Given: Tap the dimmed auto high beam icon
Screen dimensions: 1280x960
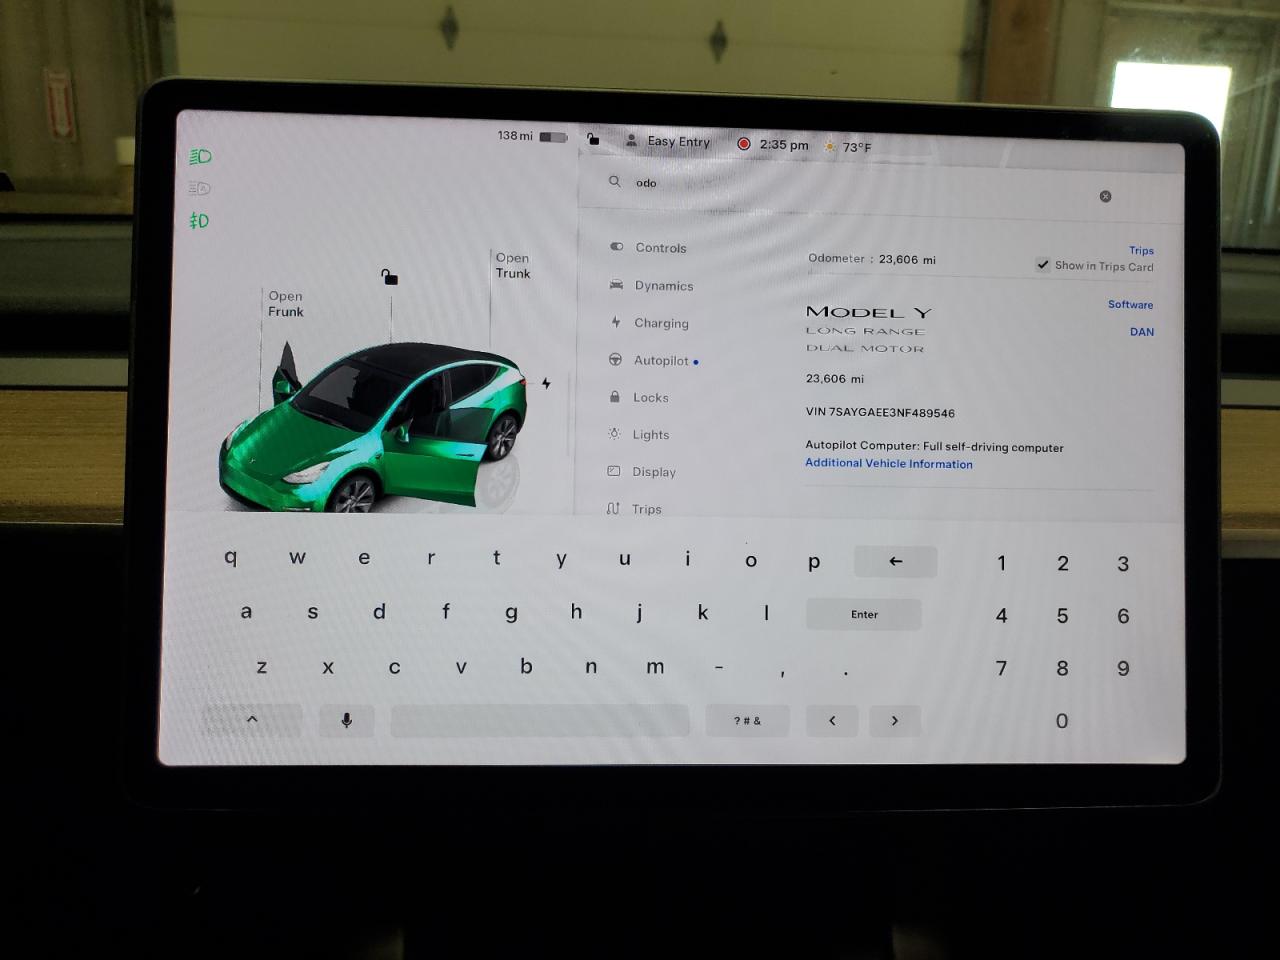Looking at the screenshot, I should coord(199,188).
